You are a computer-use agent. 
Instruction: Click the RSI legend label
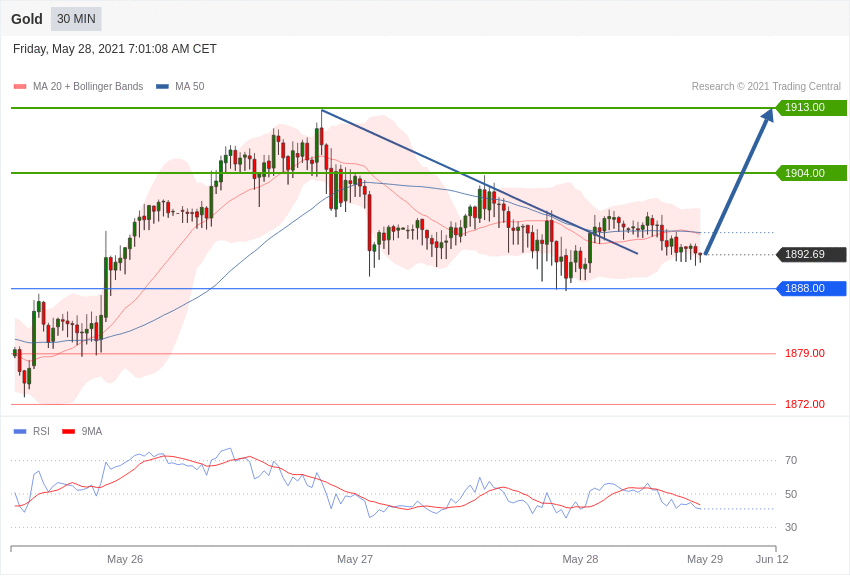41,431
